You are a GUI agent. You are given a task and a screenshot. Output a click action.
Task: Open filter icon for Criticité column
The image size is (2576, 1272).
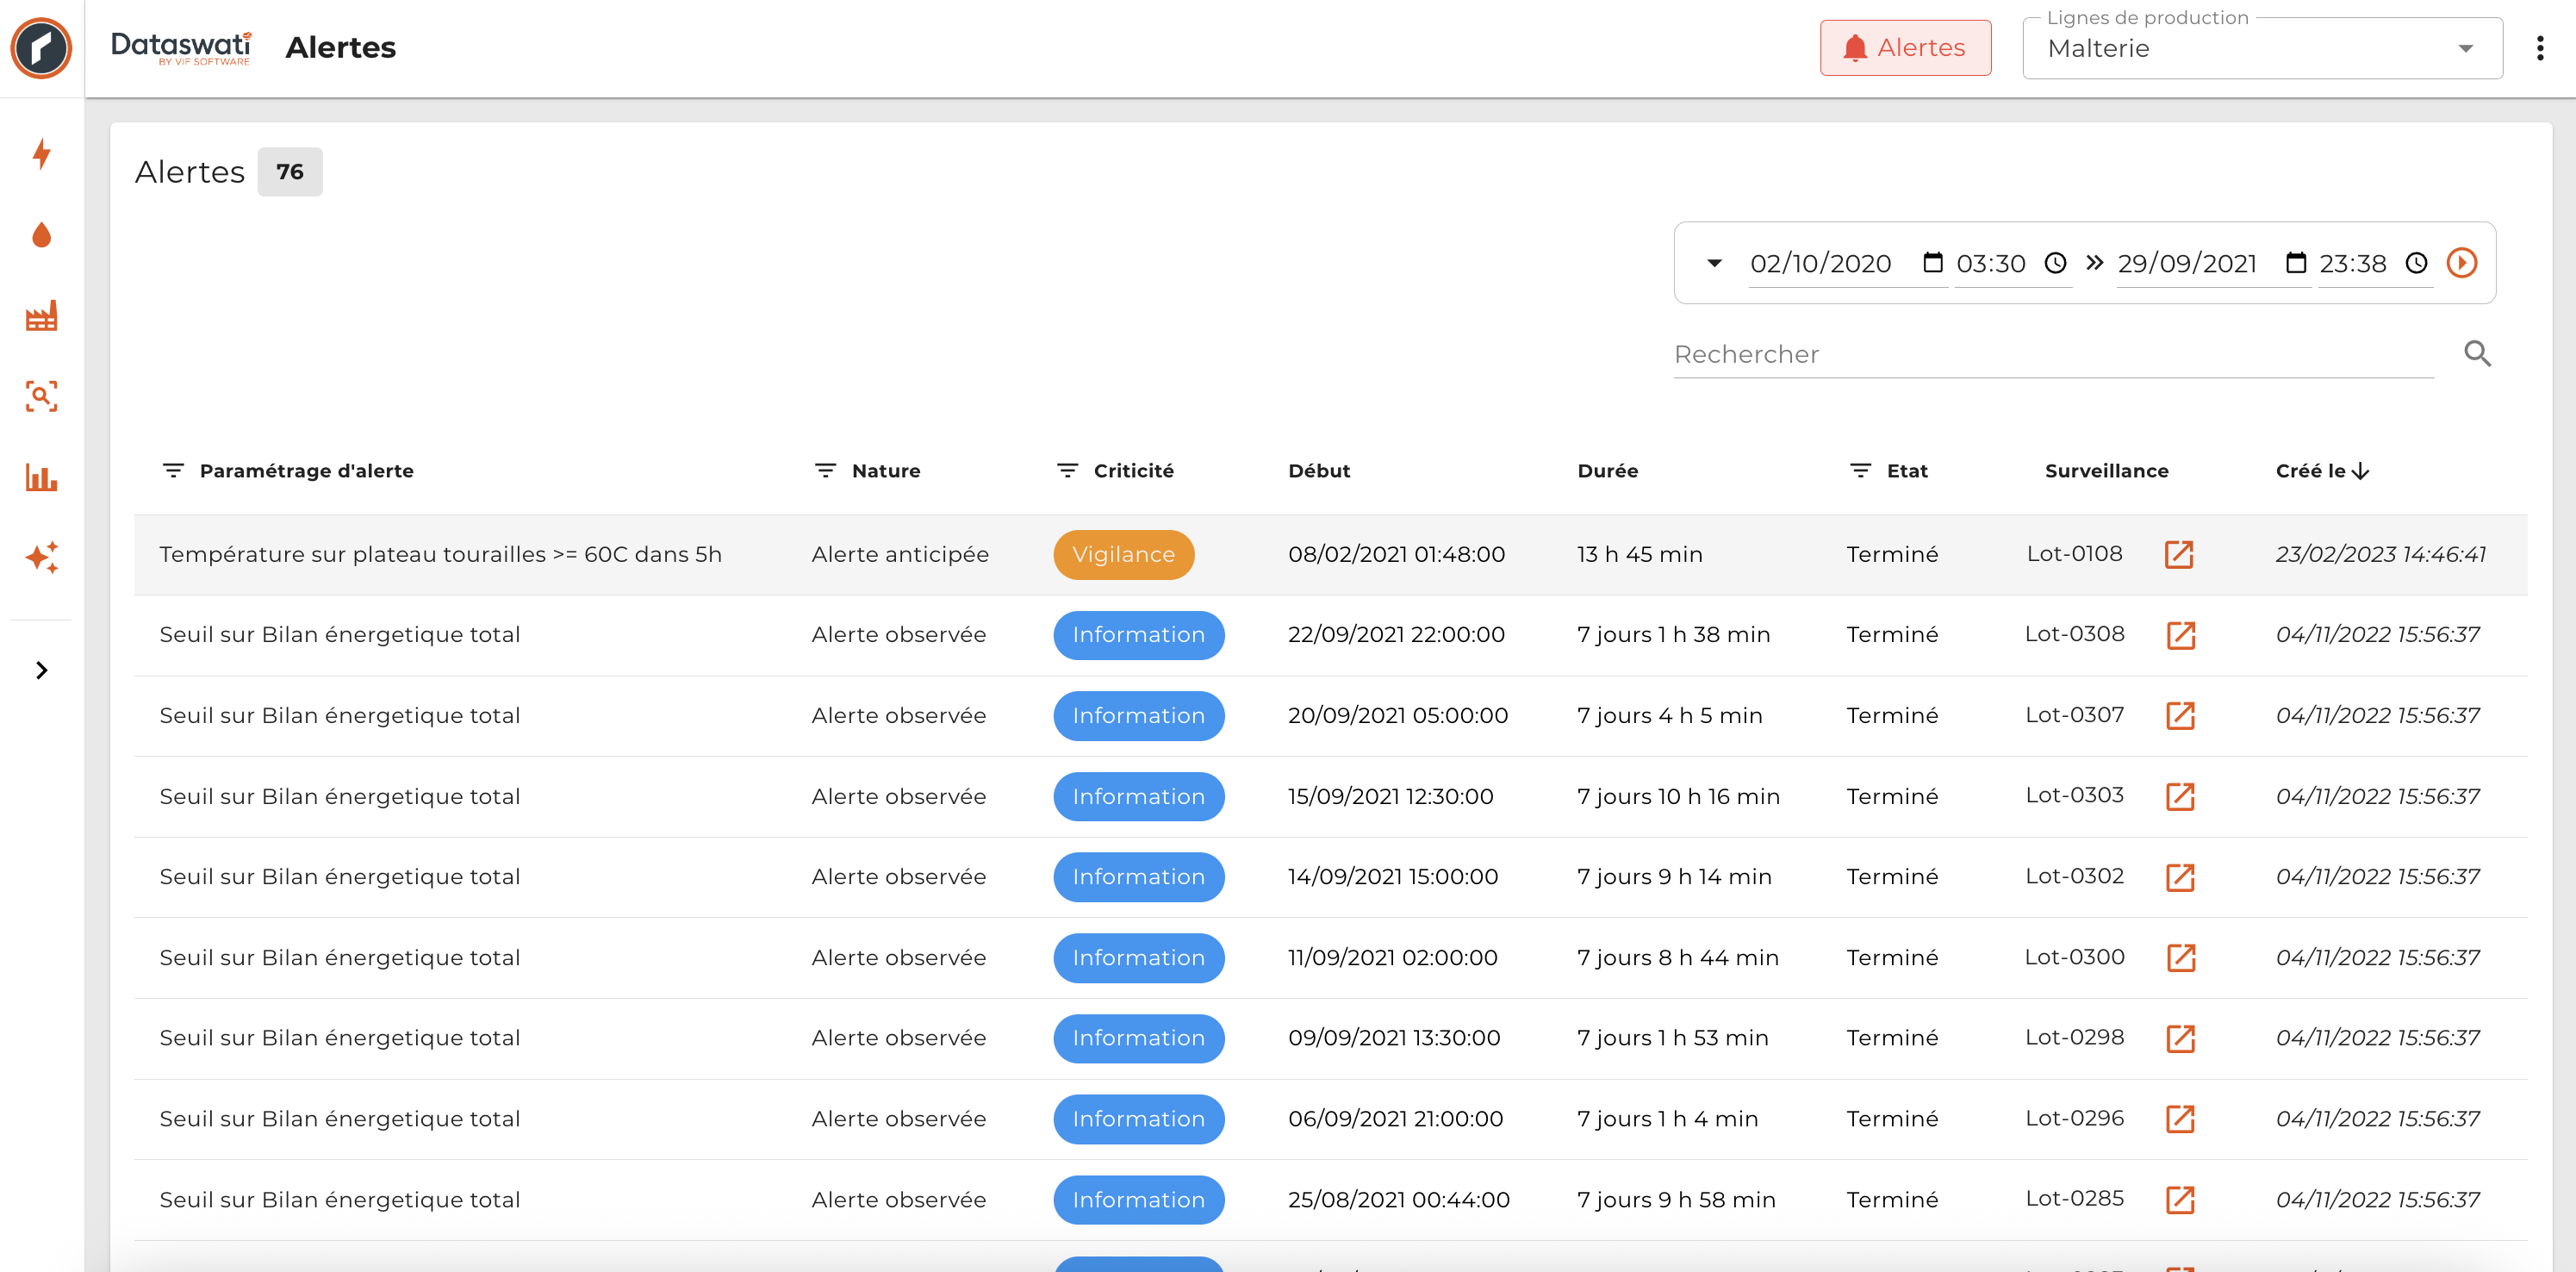tap(1067, 470)
